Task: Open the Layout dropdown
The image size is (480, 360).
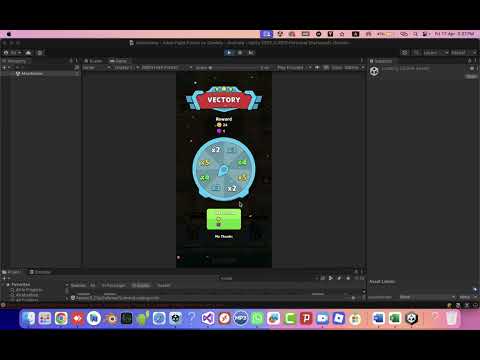Action: point(463,53)
